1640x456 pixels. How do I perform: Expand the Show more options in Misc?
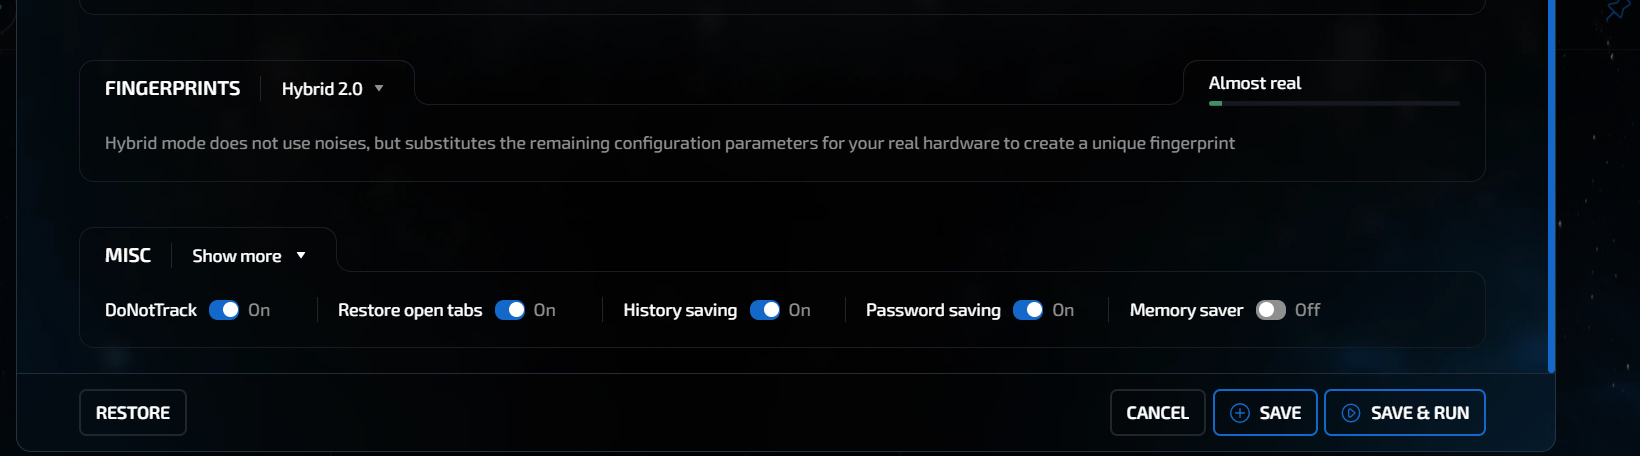pyautogui.click(x=237, y=256)
